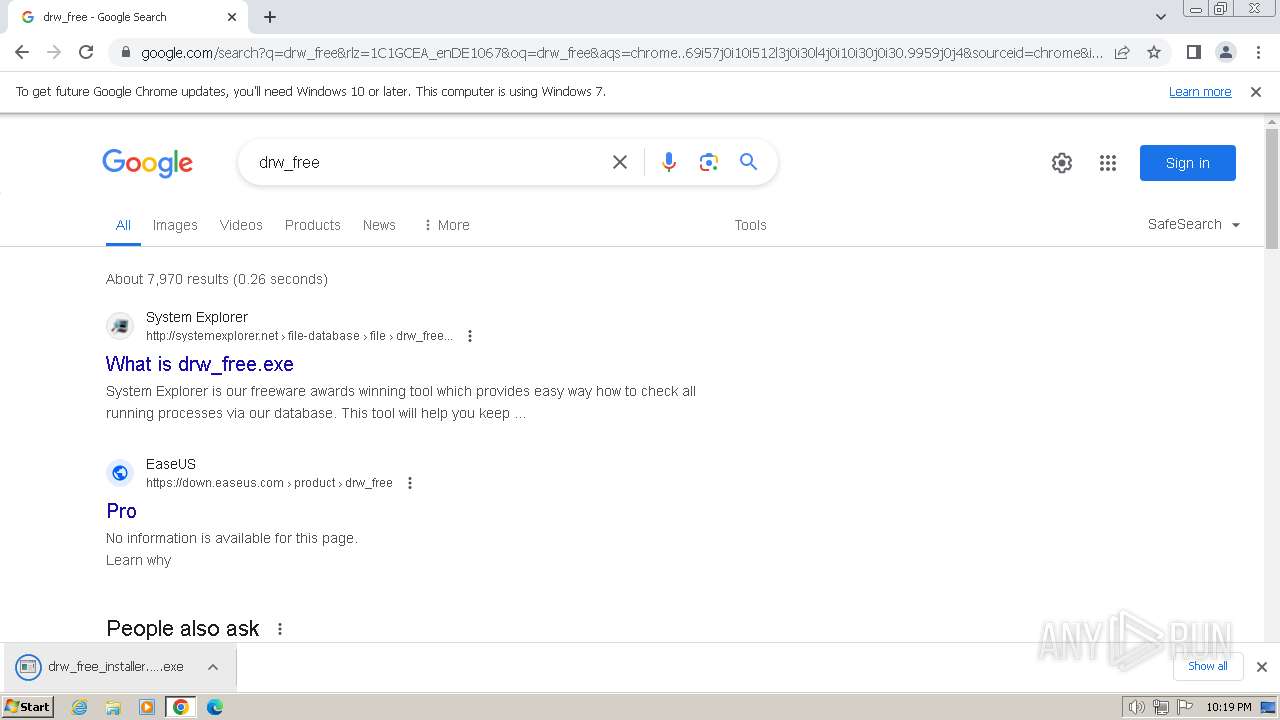Go back to previous page
The height and width of the screenshot is (720, 1280).
click(22, 52)
